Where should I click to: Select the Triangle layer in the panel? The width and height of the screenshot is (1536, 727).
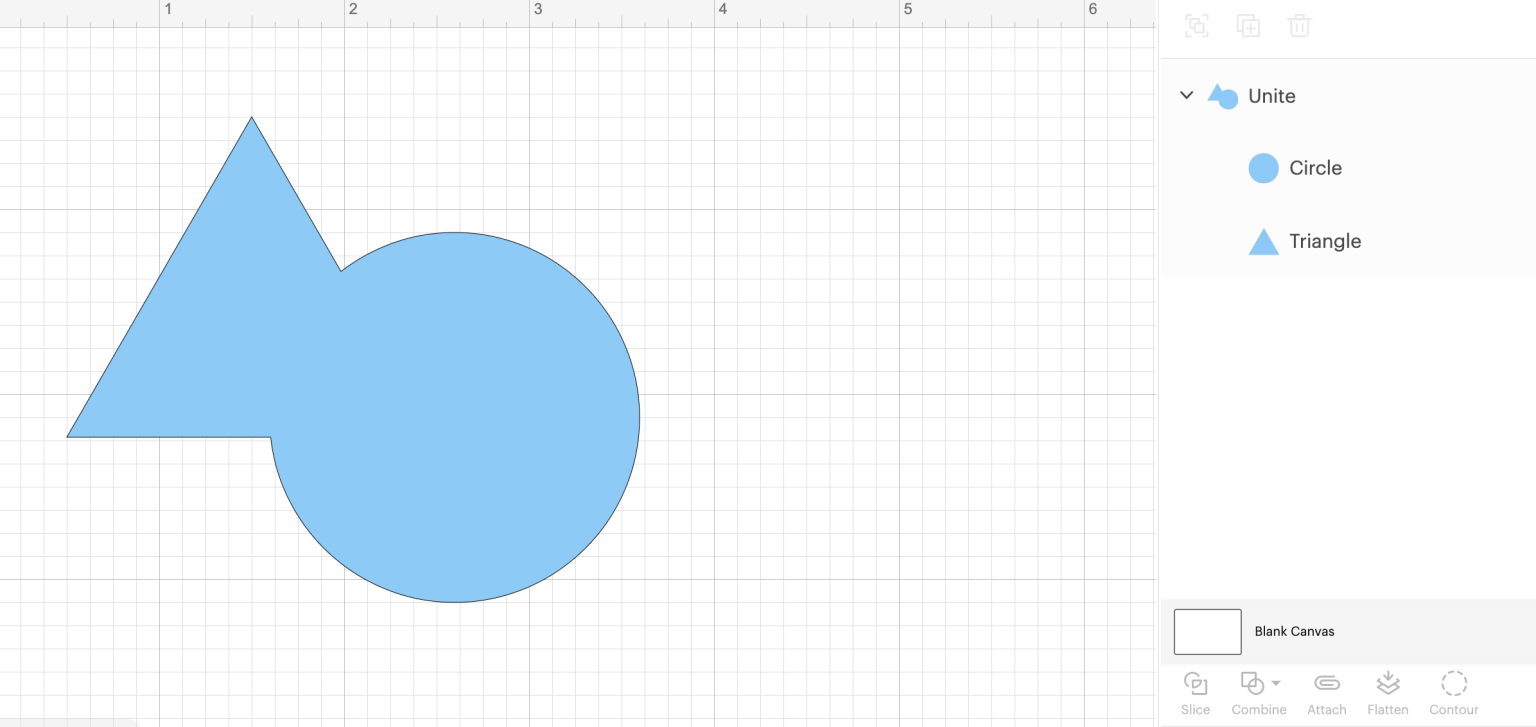(1324, 241)
